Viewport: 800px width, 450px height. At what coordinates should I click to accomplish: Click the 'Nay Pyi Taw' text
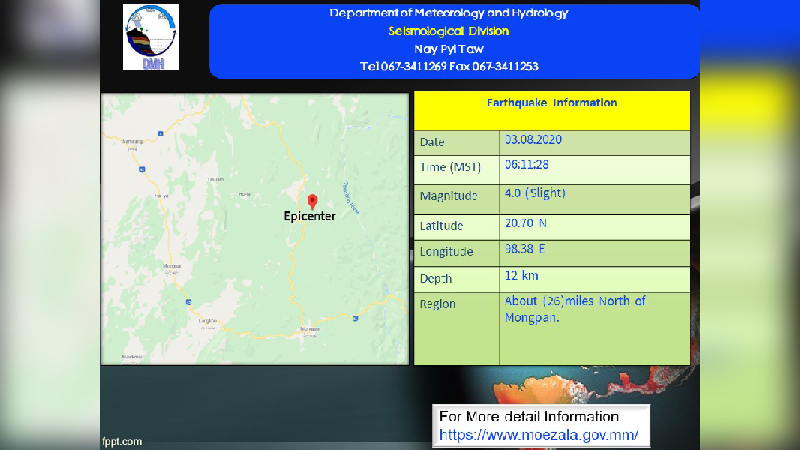click(x=449, y=49)
